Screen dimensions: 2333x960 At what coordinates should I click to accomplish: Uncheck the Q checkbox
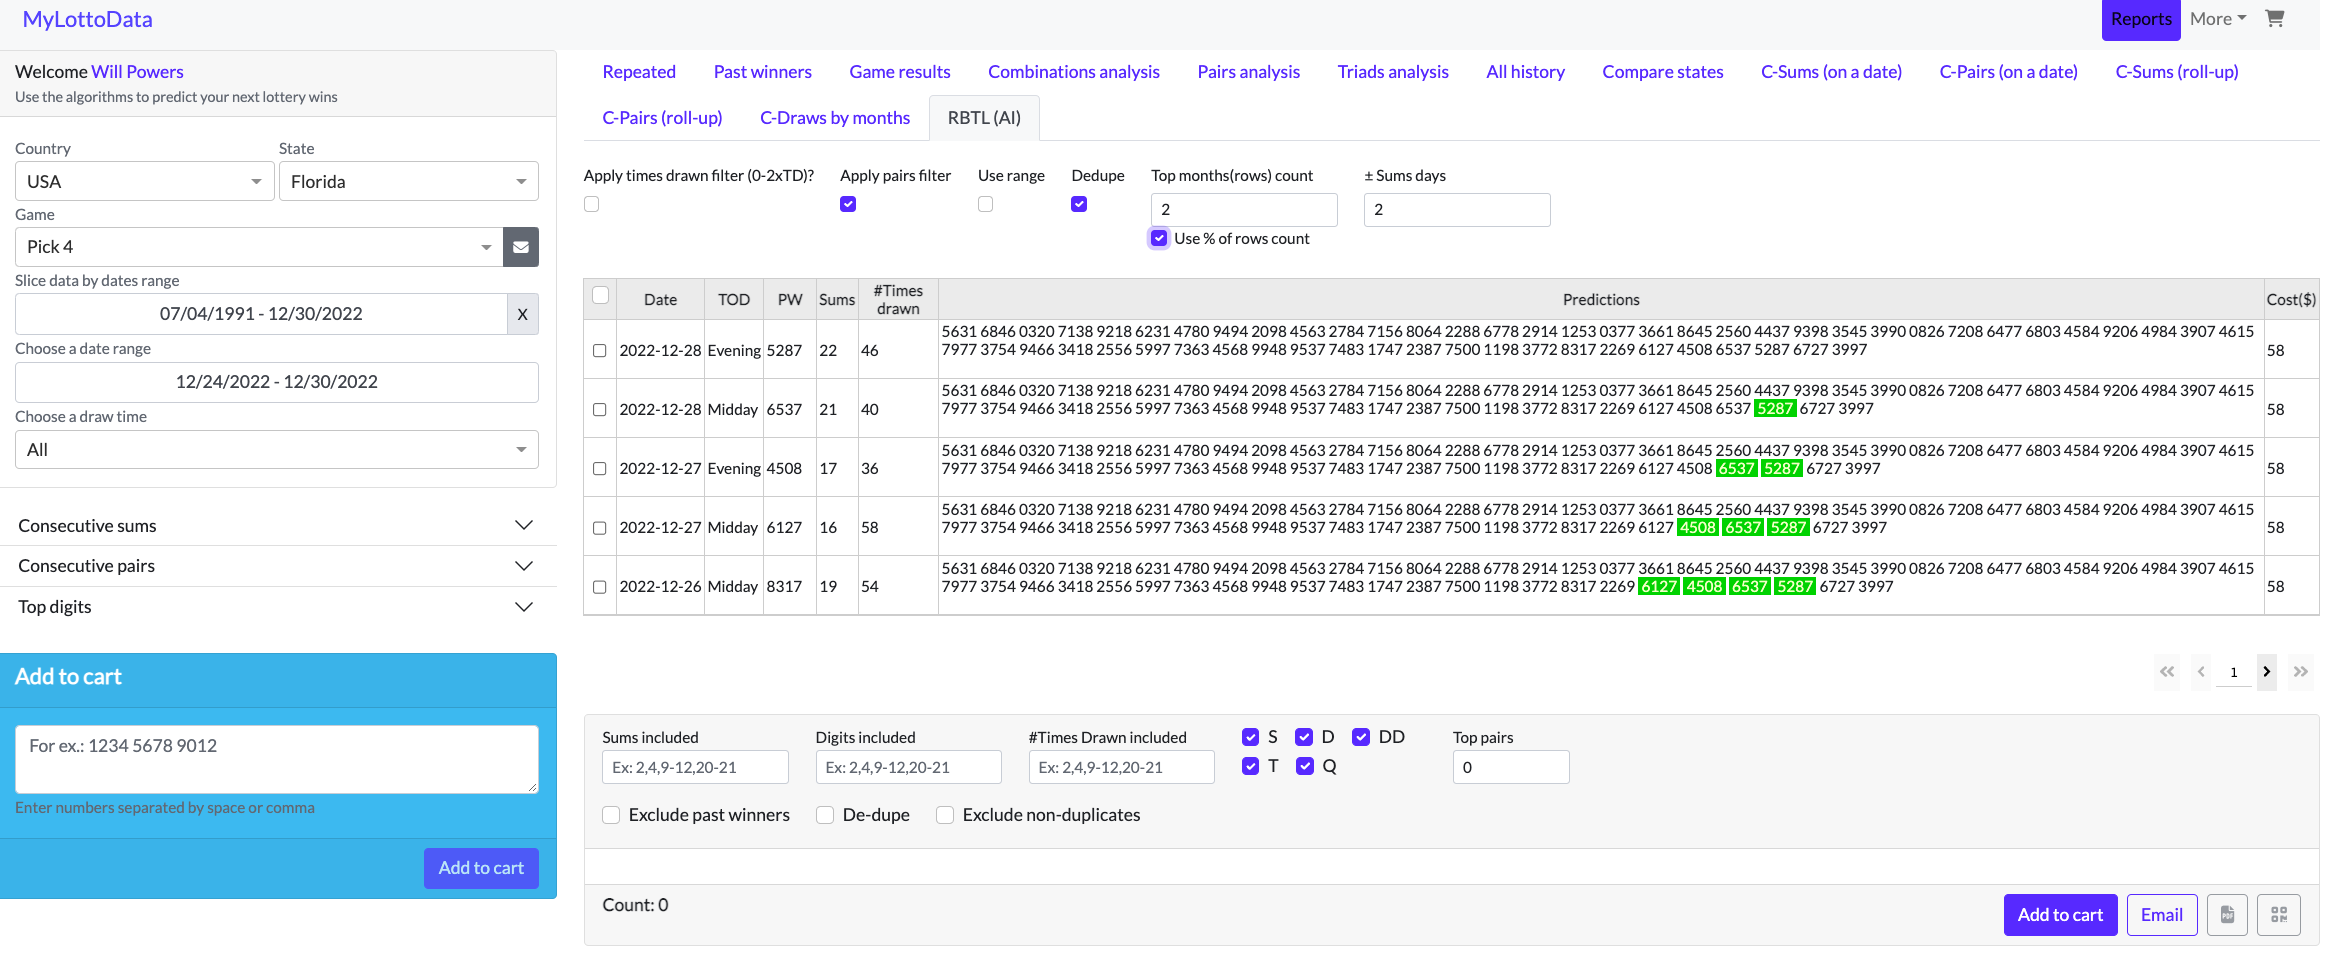click(x=1305, y=766)
